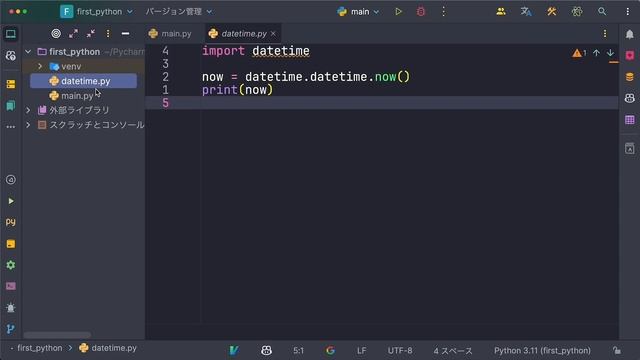640x360 pixels.
Task: Hide the project panel with minus icon
Action: tap(125, 34)
